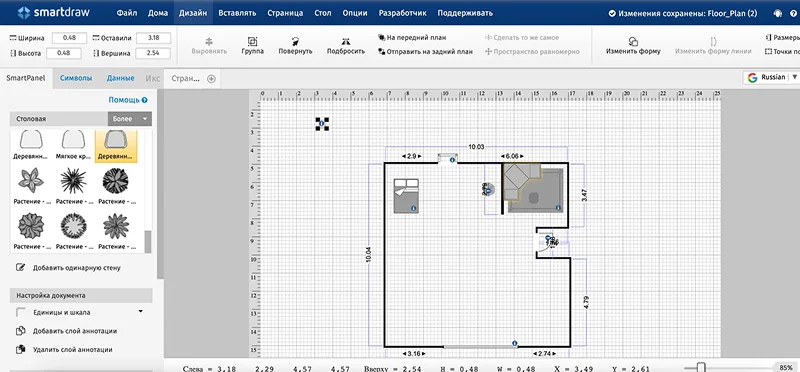Click the 10.03 dimension label
Image resolution: width=800 pixels, height=372 pixels.
tap(476, 147)
